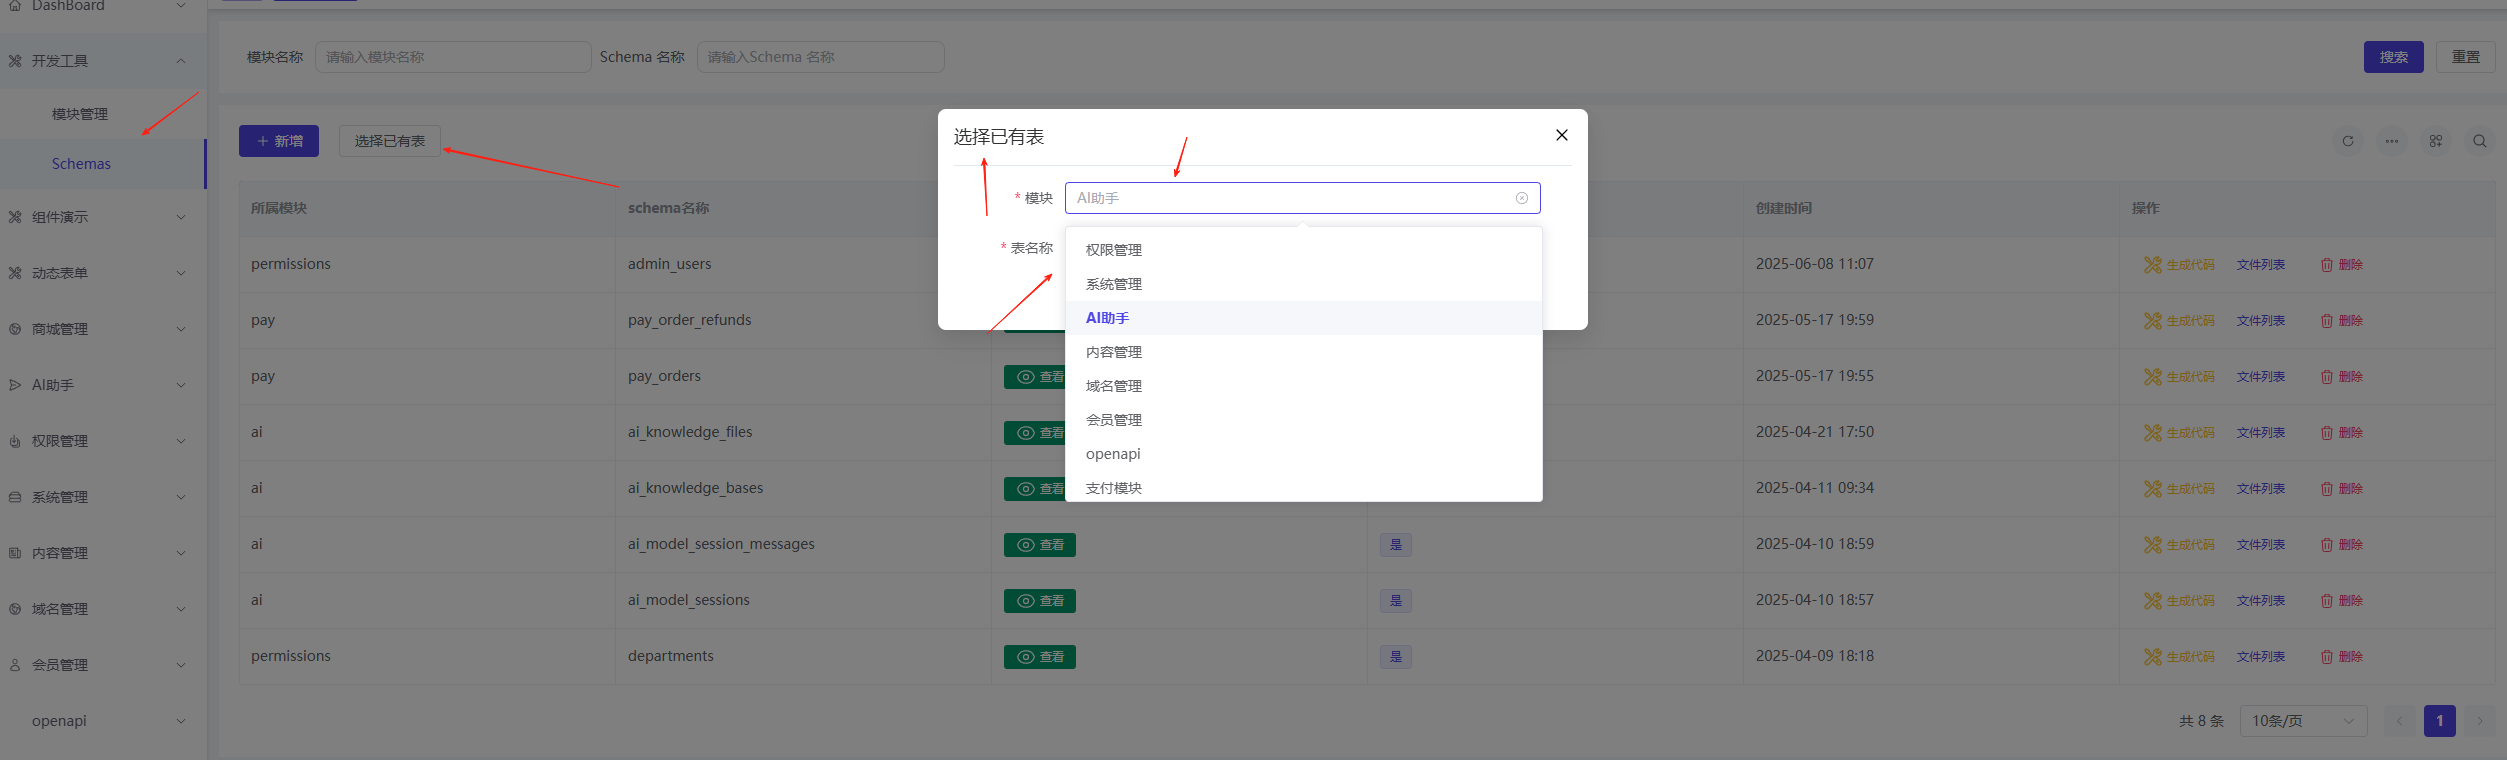The width and height of the screenshot is (2507, 760).
Task: Select 会员管理 from the module dropdown
Action: click(1304, 420)
